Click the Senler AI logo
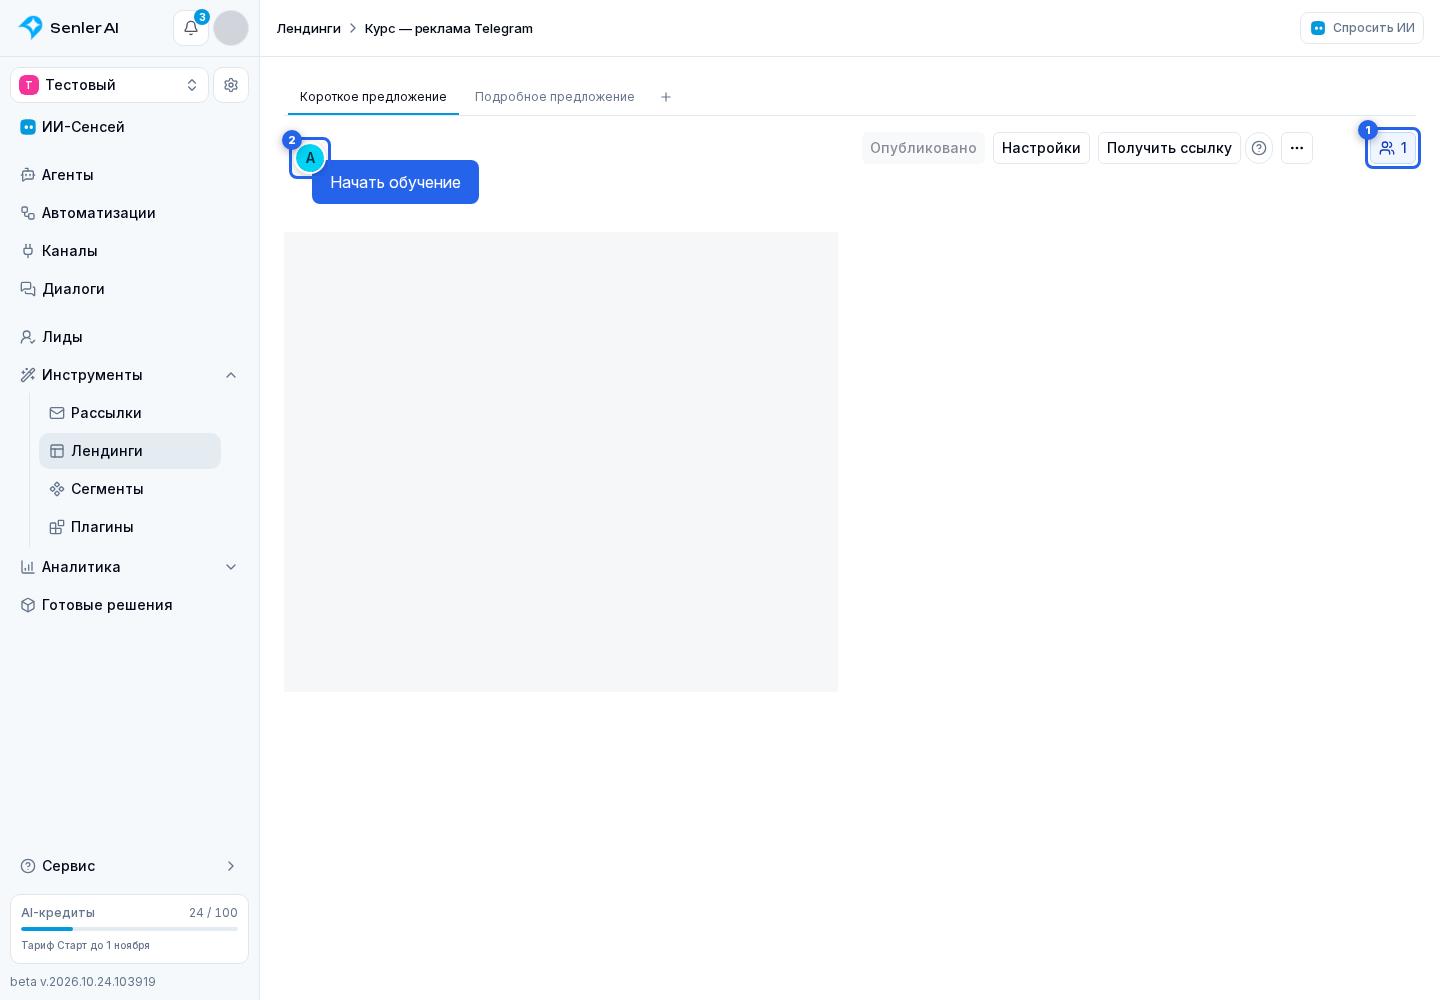This screenshot has height=1000, width=1440. point(69,28)
